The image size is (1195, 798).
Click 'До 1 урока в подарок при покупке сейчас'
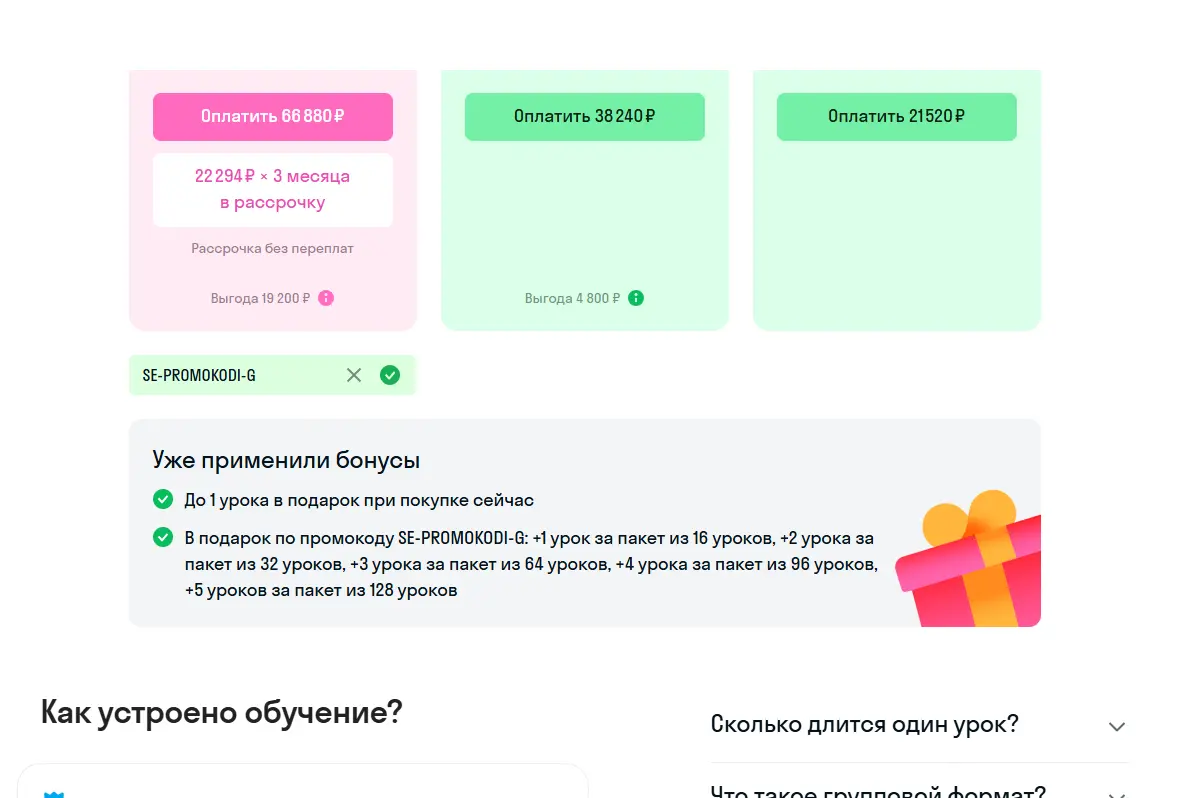pos(359,500)
